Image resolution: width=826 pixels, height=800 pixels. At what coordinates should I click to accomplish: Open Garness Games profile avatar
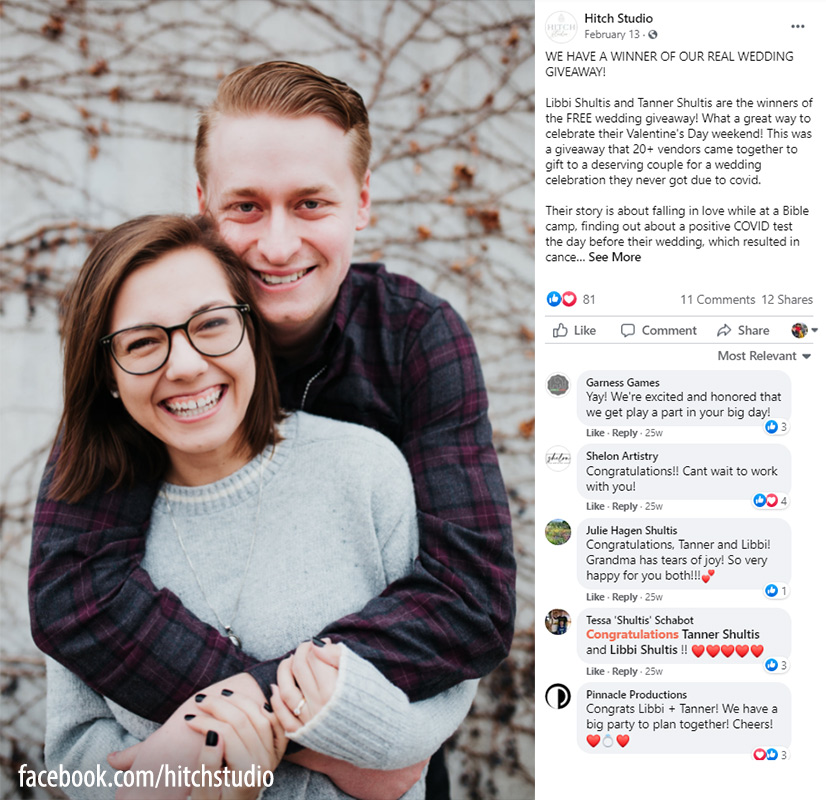(558, 384)
